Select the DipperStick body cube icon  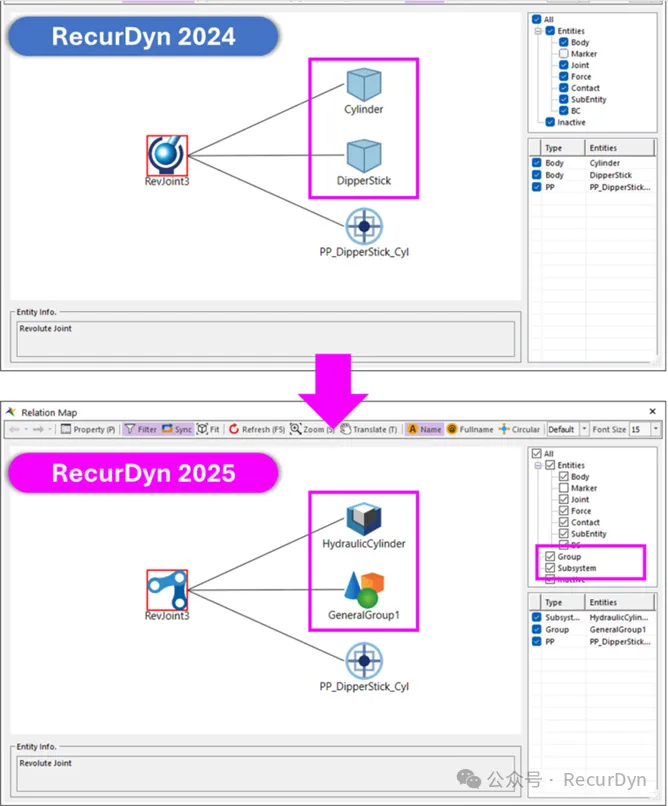[x=364, y=156]
